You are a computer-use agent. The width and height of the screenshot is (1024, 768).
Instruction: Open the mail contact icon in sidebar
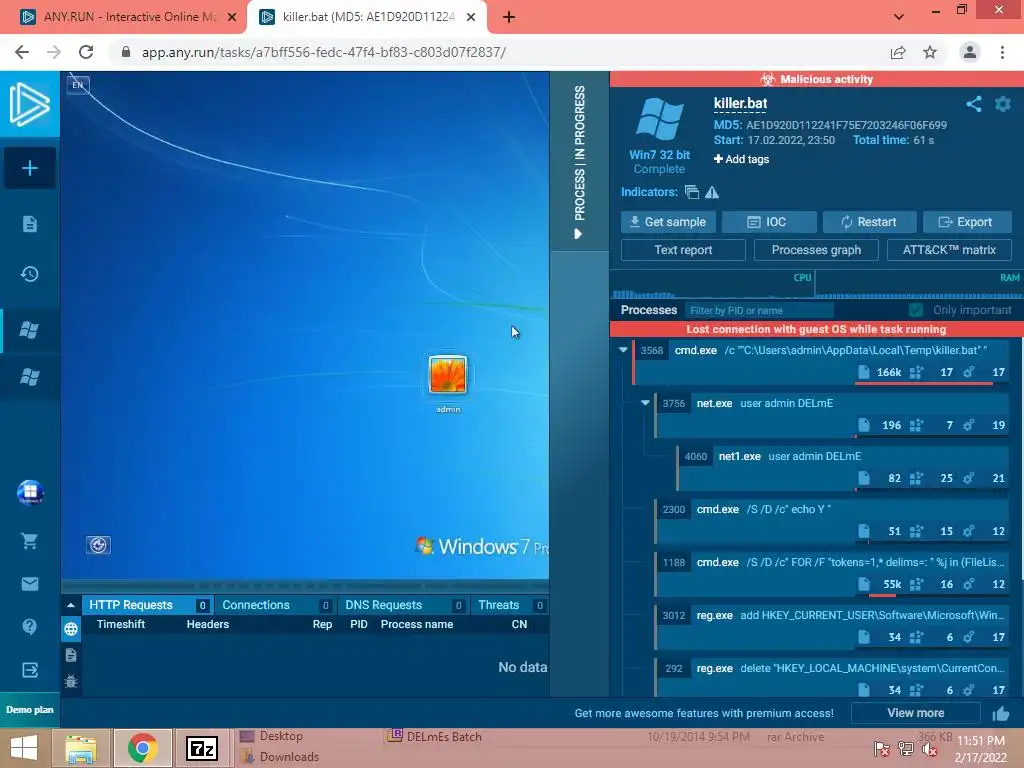point(29,584)
